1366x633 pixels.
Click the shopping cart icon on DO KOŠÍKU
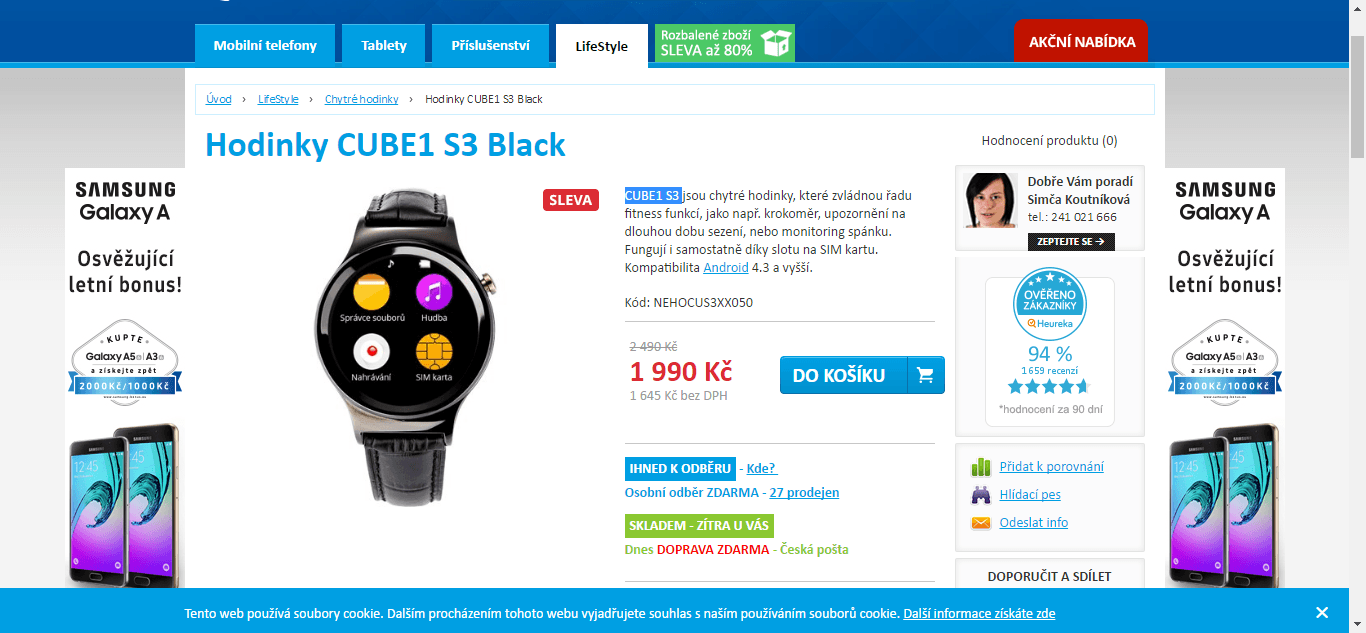pos(925,376)
